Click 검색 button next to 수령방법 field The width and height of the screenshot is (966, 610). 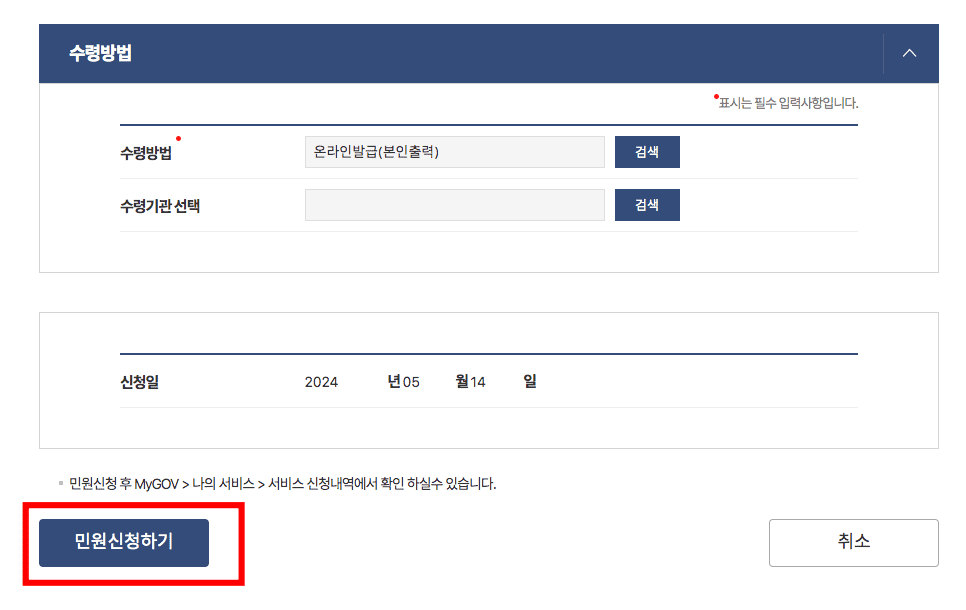(647, 152)
